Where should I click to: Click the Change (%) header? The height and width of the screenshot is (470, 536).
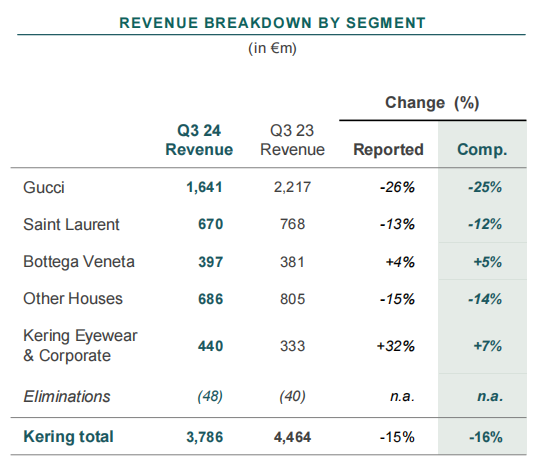coord(432,103)
